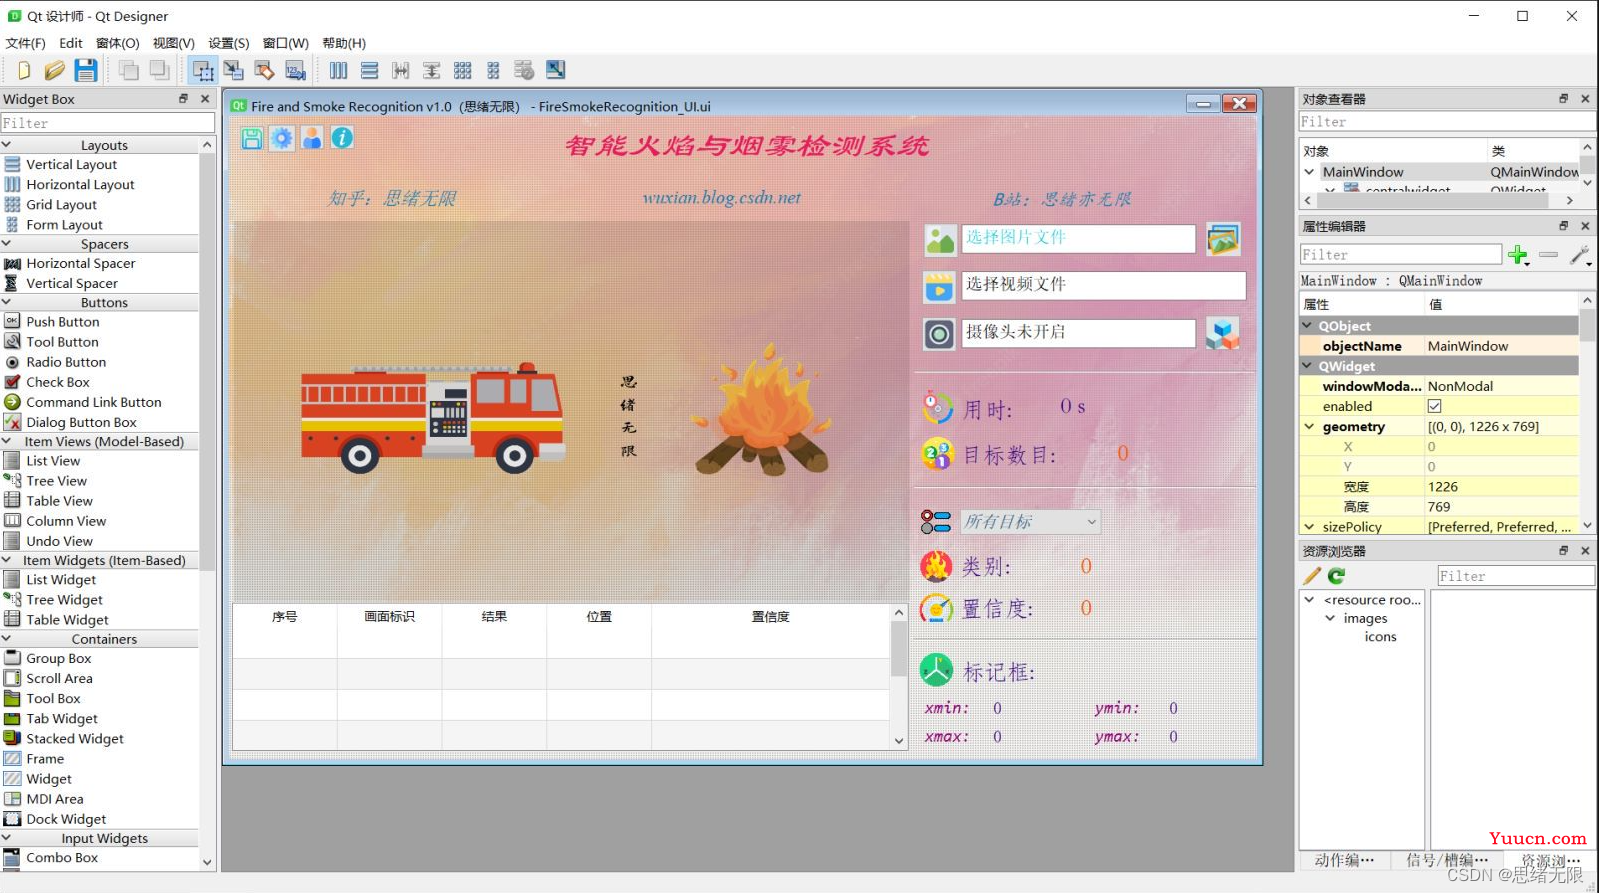Viewport: 1599px width, 893px height.
Task: Open the 帮助(H) menu
Action: coord(344,43)
